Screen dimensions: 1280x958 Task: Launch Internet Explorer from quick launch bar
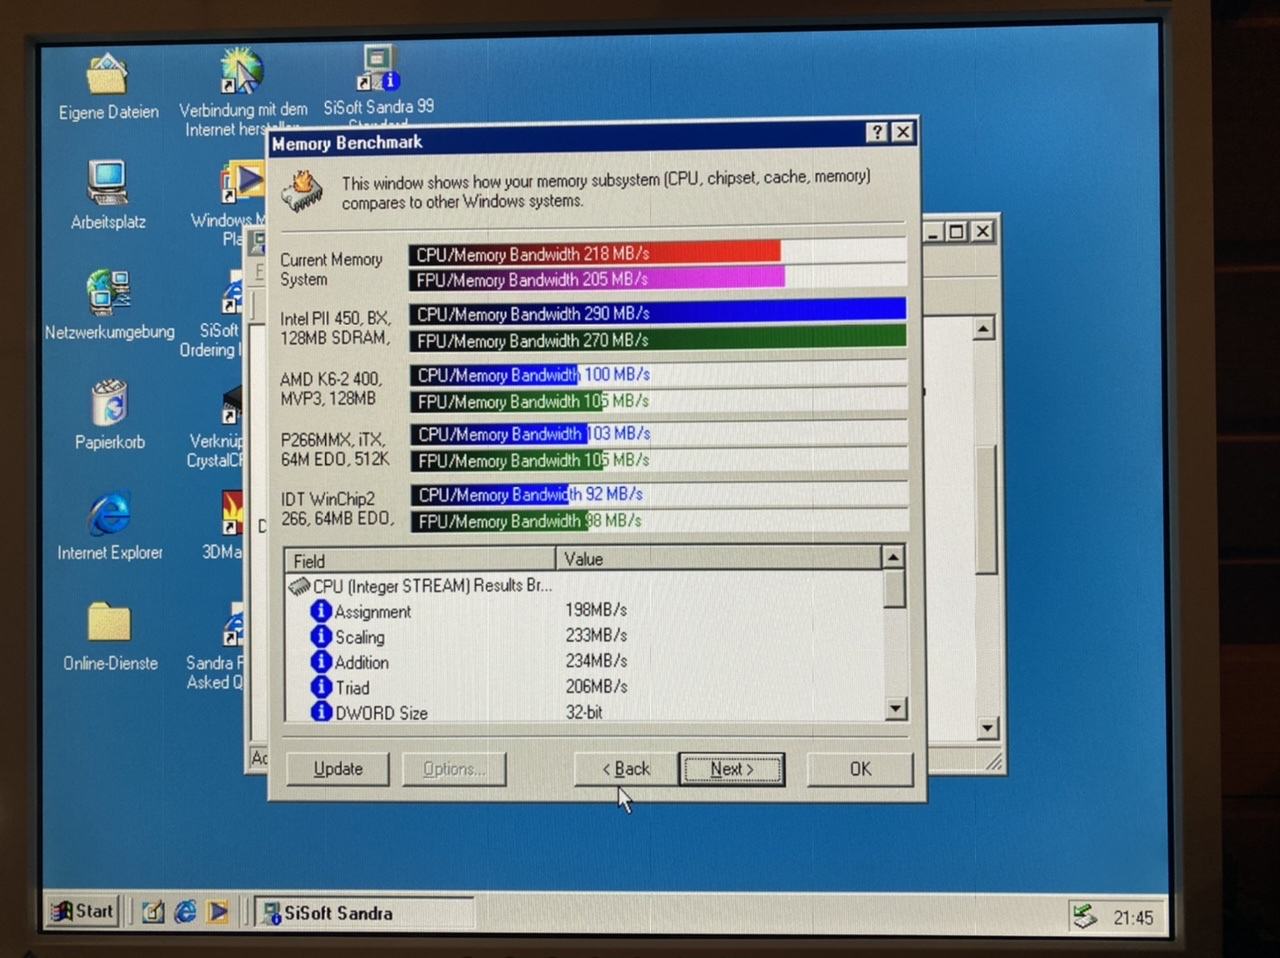185,912
